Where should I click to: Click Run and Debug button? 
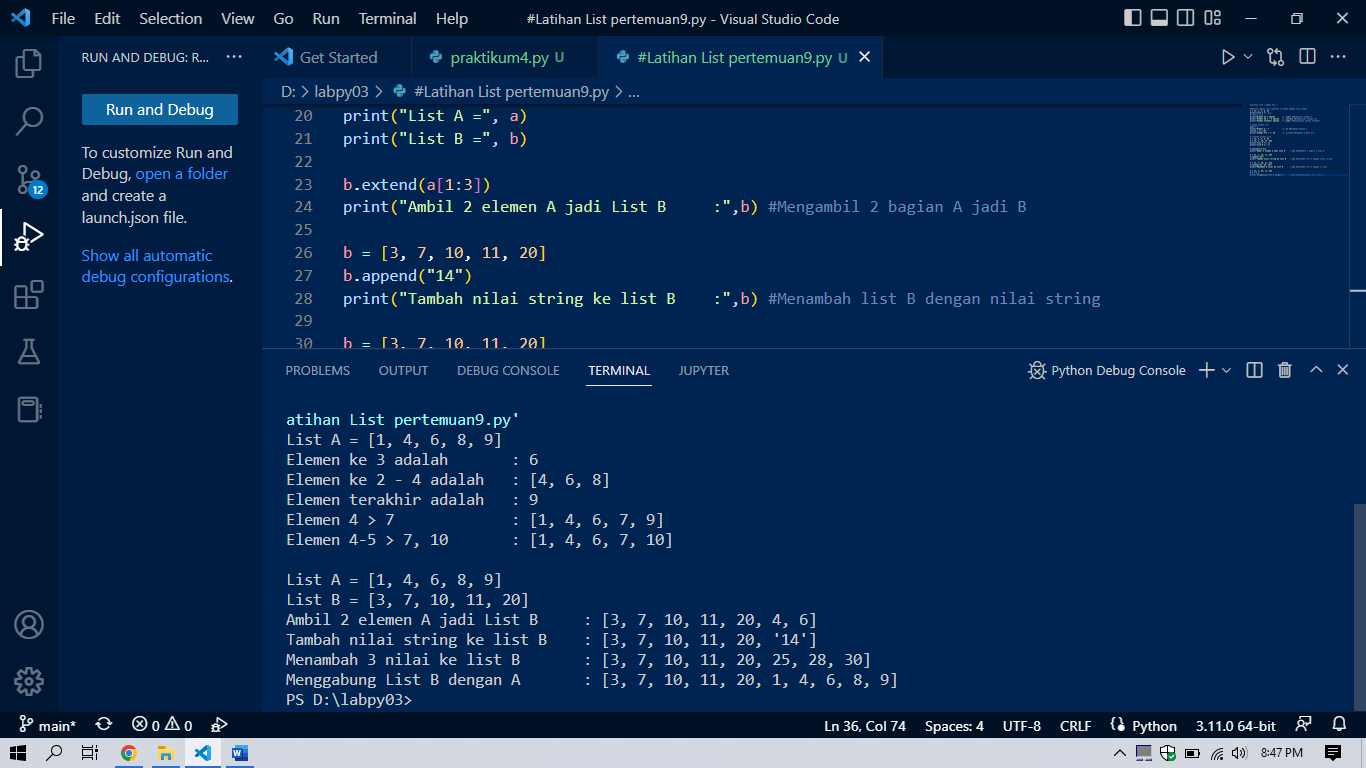click(159, 110)
